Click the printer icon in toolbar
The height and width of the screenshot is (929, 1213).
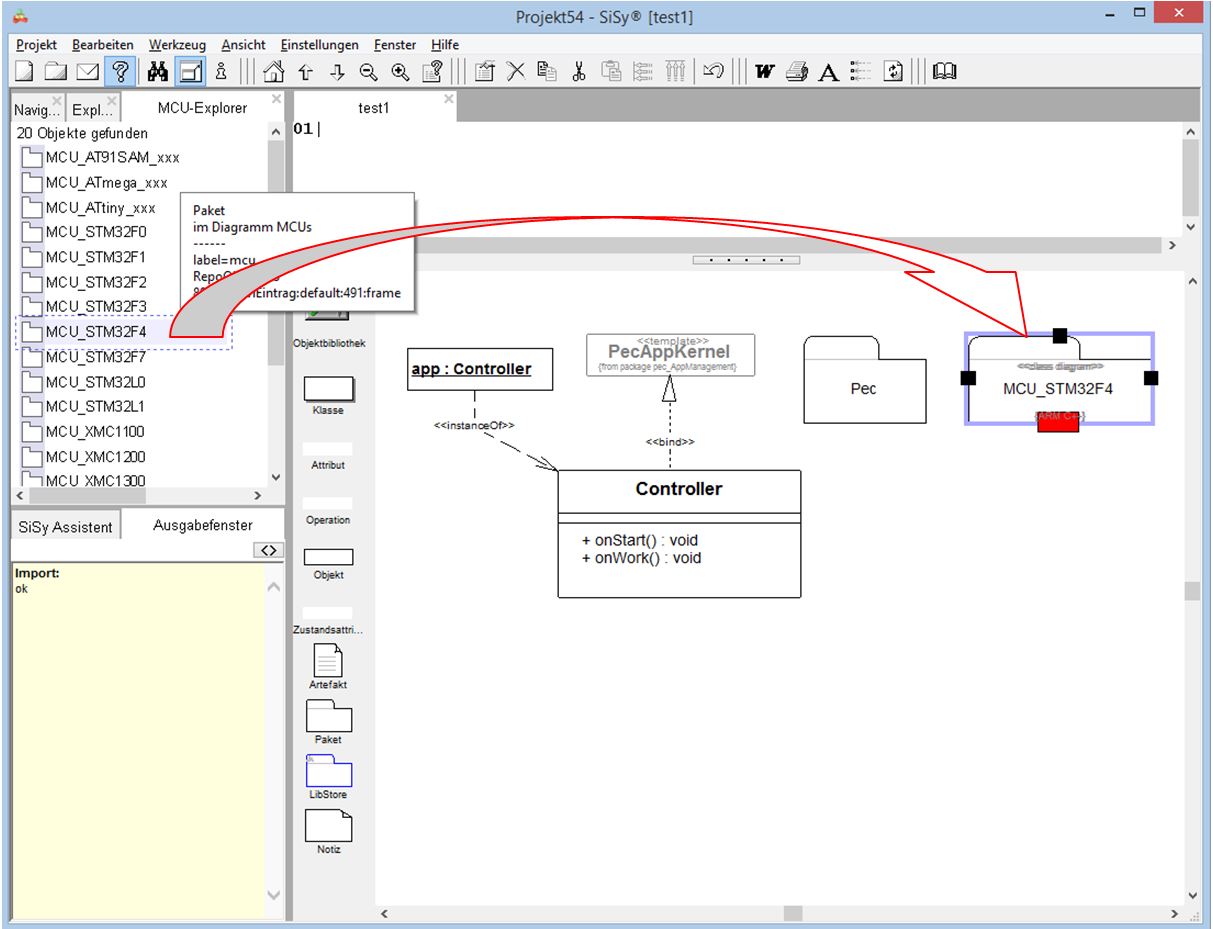coord(797,71)
